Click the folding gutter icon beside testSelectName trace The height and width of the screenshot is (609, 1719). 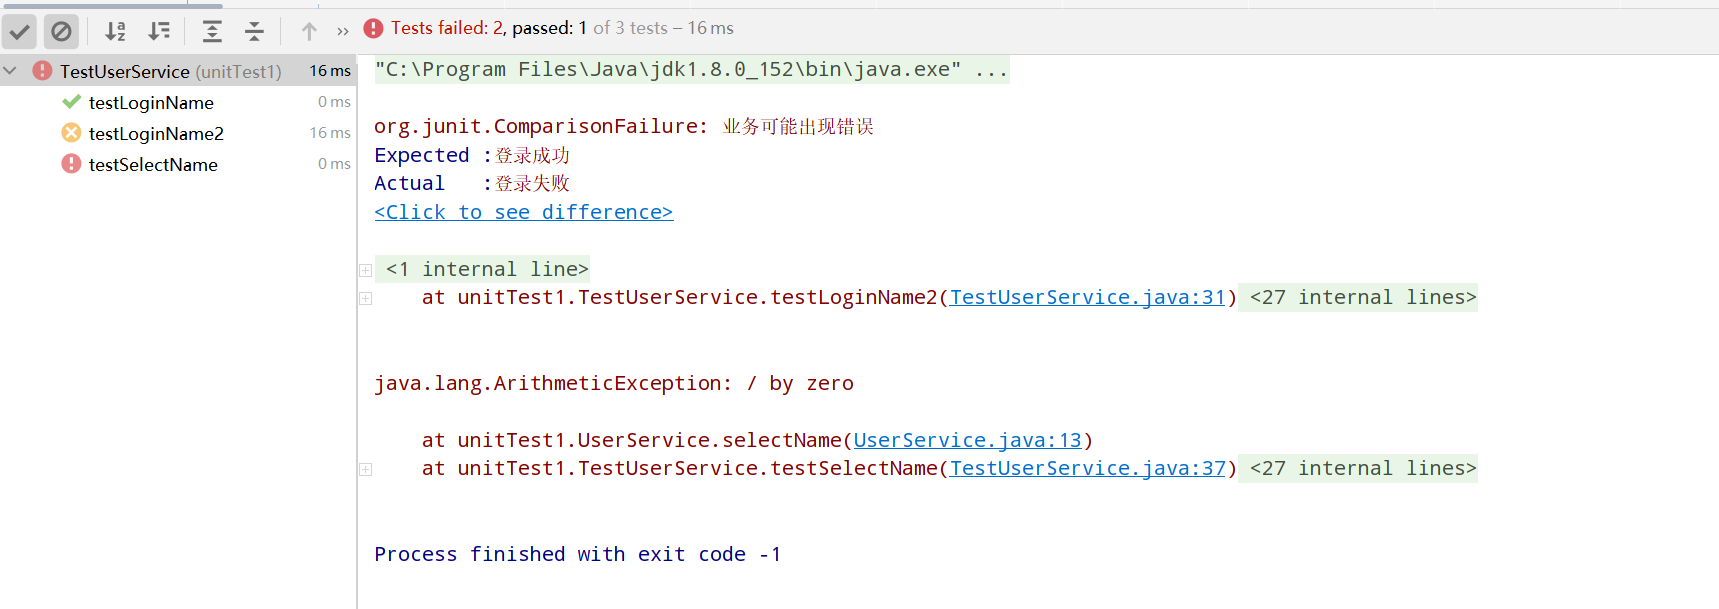point(366,469)
